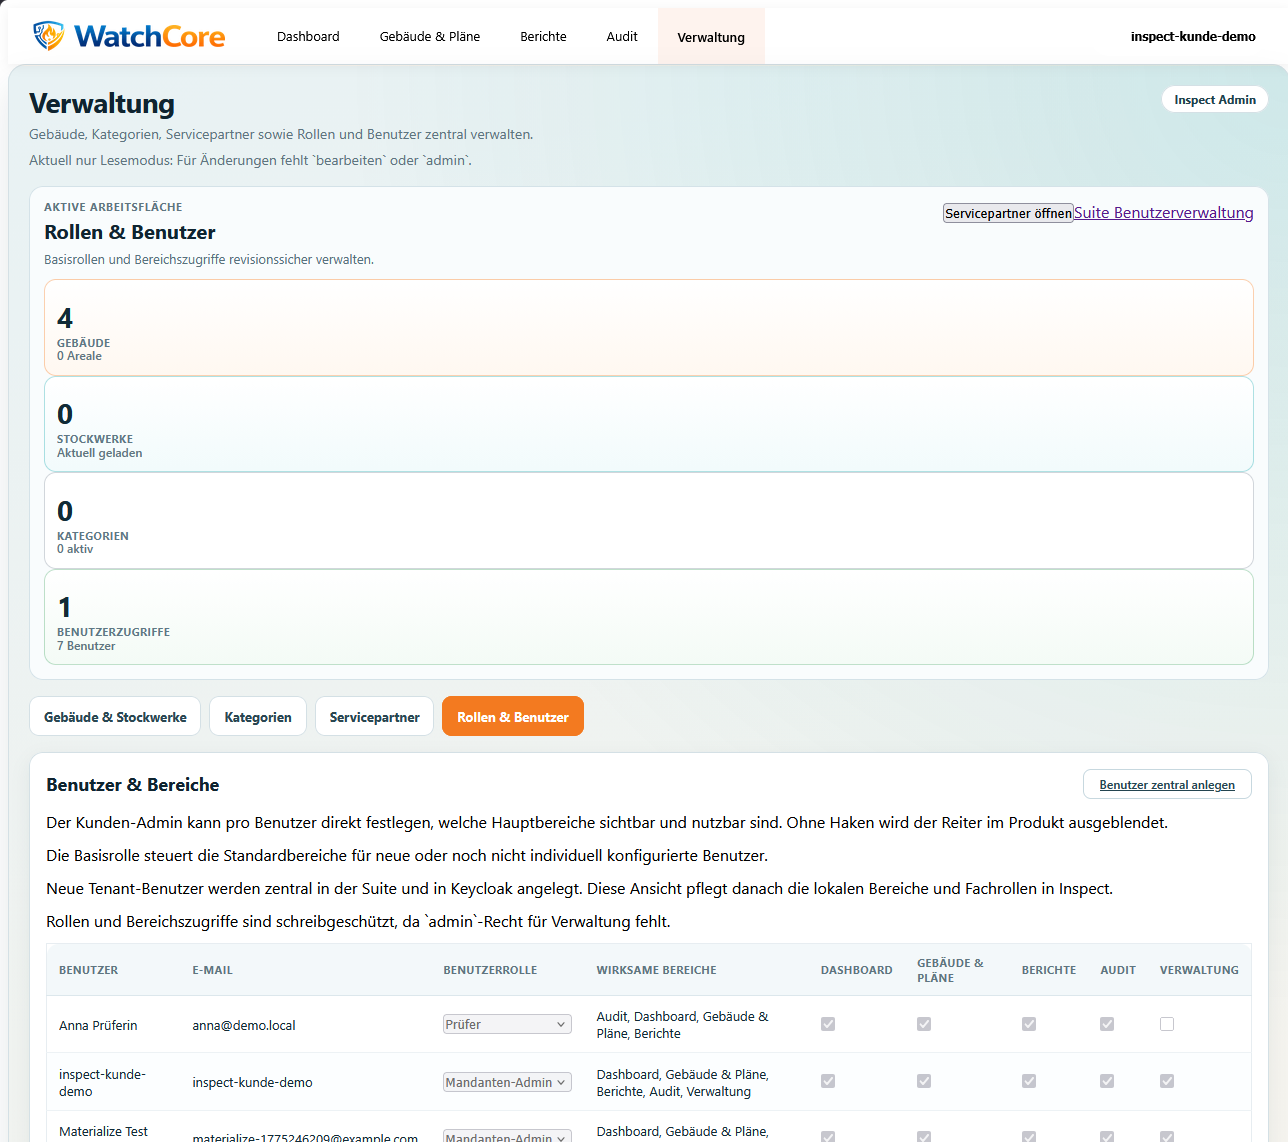Open the Prüfer role dropdown for Anna Prüferin
The image size is (1288, 1142).
tap(506, 1024)
